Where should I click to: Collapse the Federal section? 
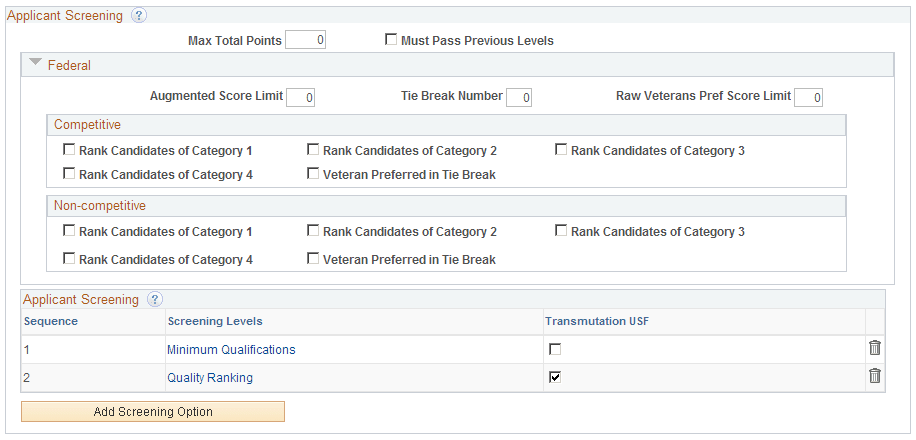[36, 64]
